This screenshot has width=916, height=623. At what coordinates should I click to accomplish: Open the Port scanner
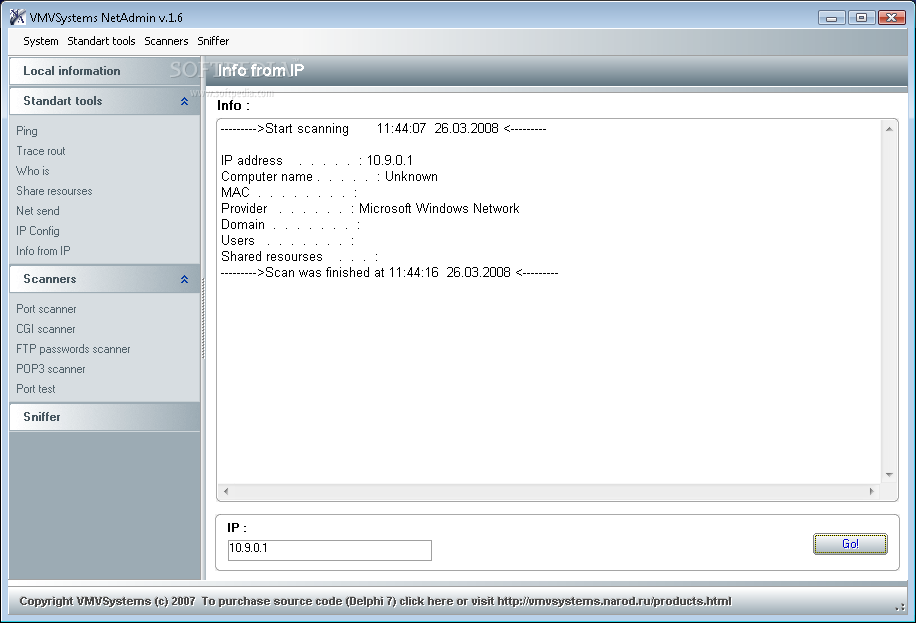[46, 309]
